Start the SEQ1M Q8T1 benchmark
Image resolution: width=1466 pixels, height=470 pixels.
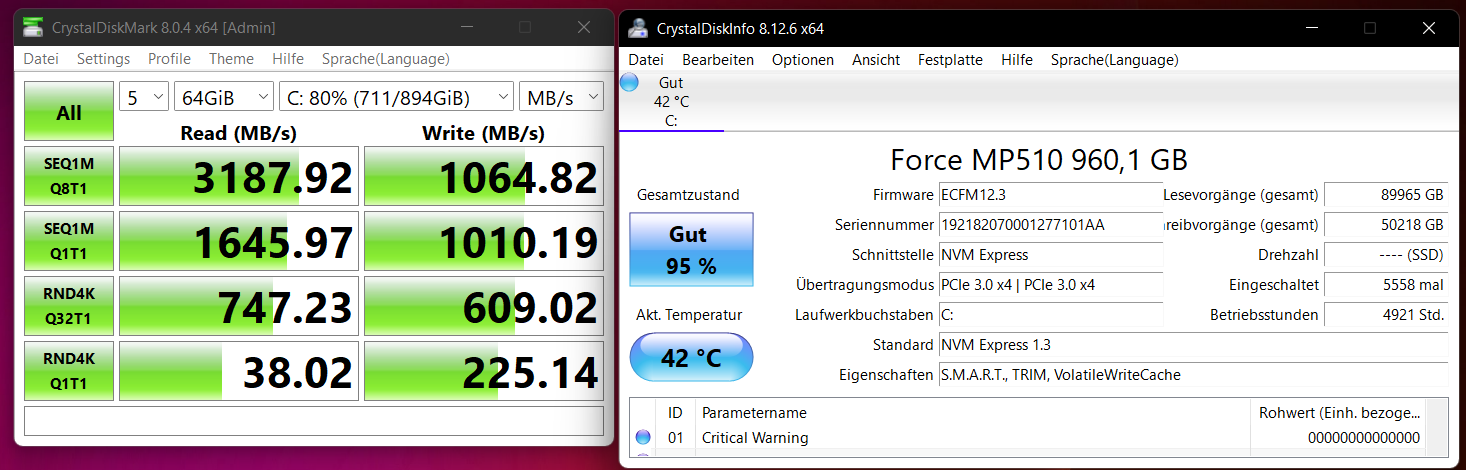69,176
